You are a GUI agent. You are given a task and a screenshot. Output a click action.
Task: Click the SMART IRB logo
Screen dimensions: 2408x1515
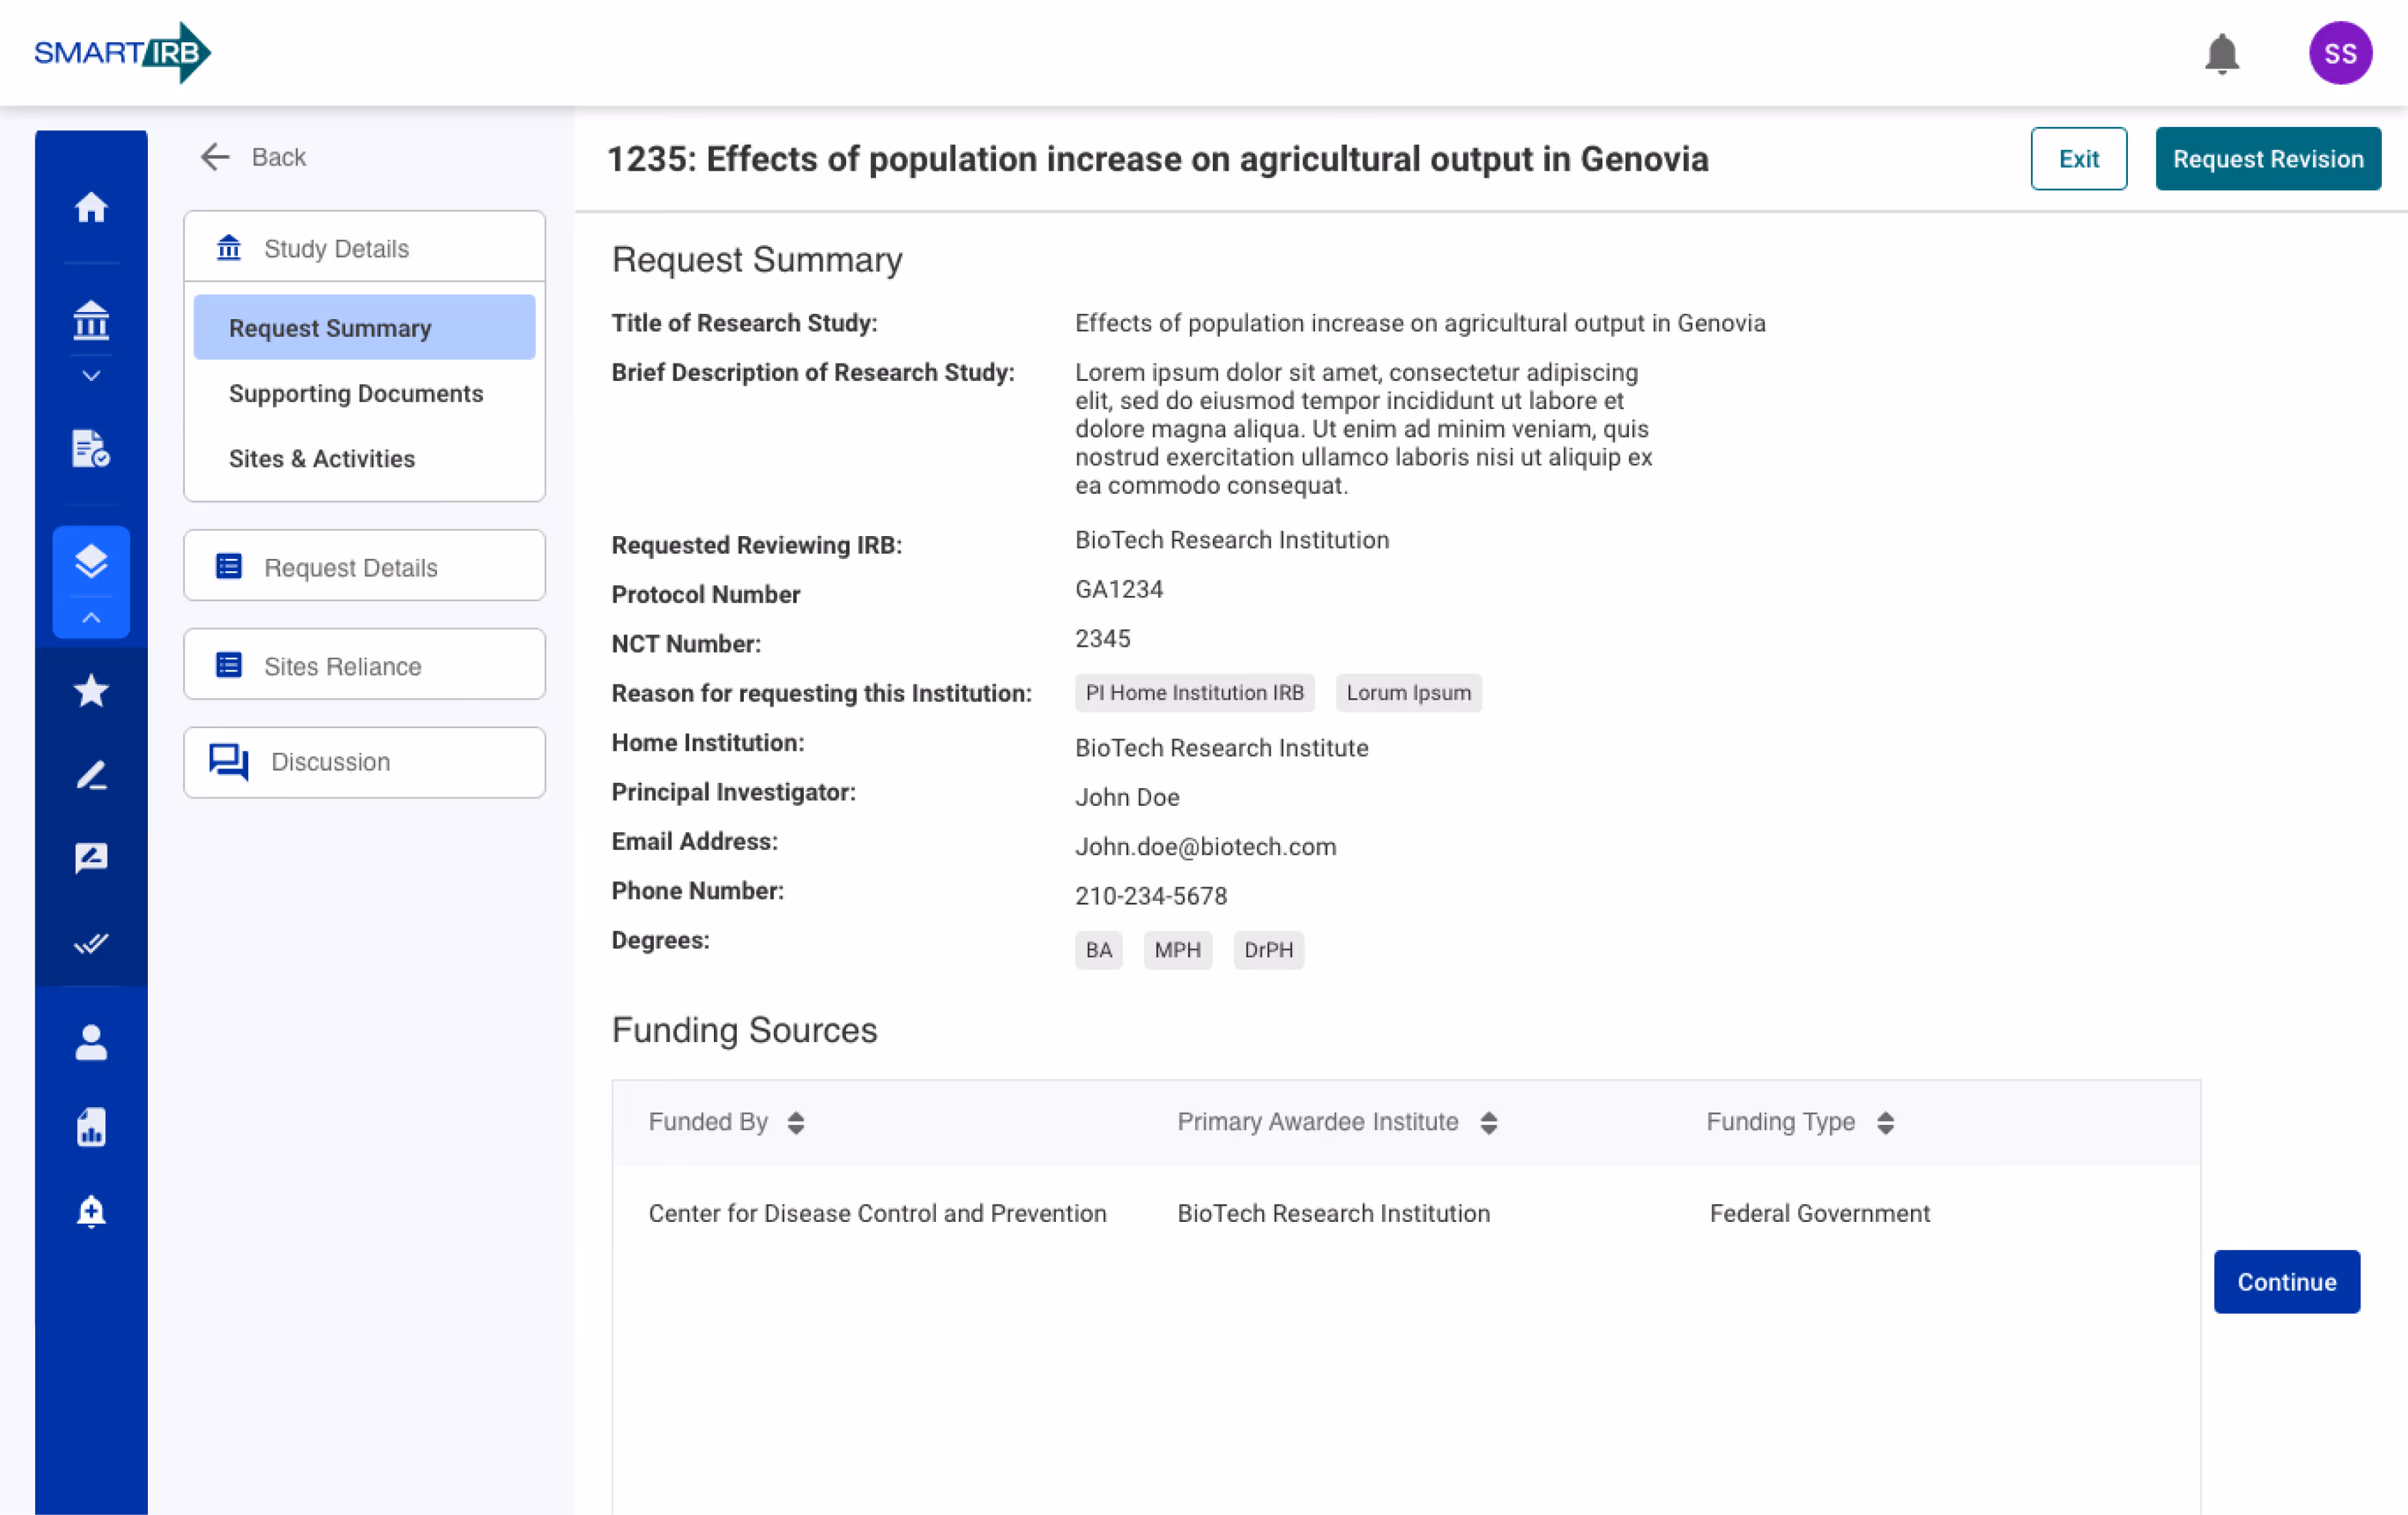(122, 52)
